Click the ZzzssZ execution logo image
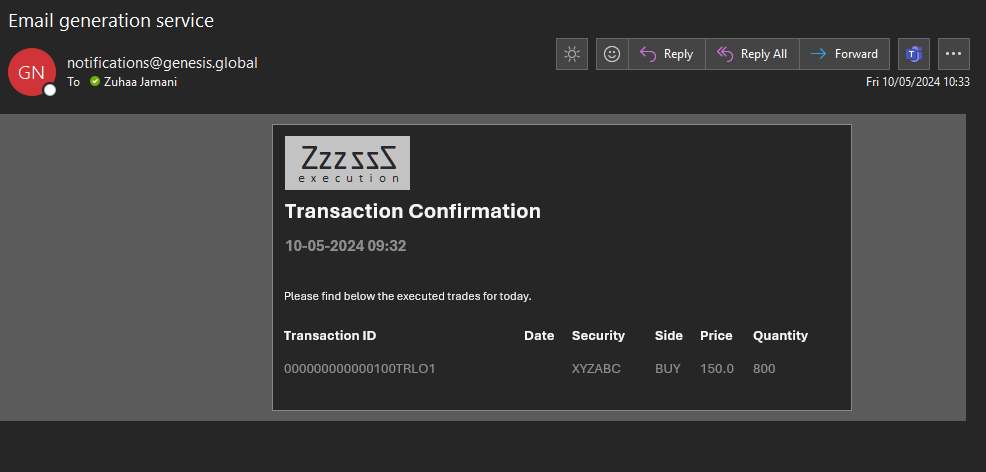986x472 pixels. (347, 163)
